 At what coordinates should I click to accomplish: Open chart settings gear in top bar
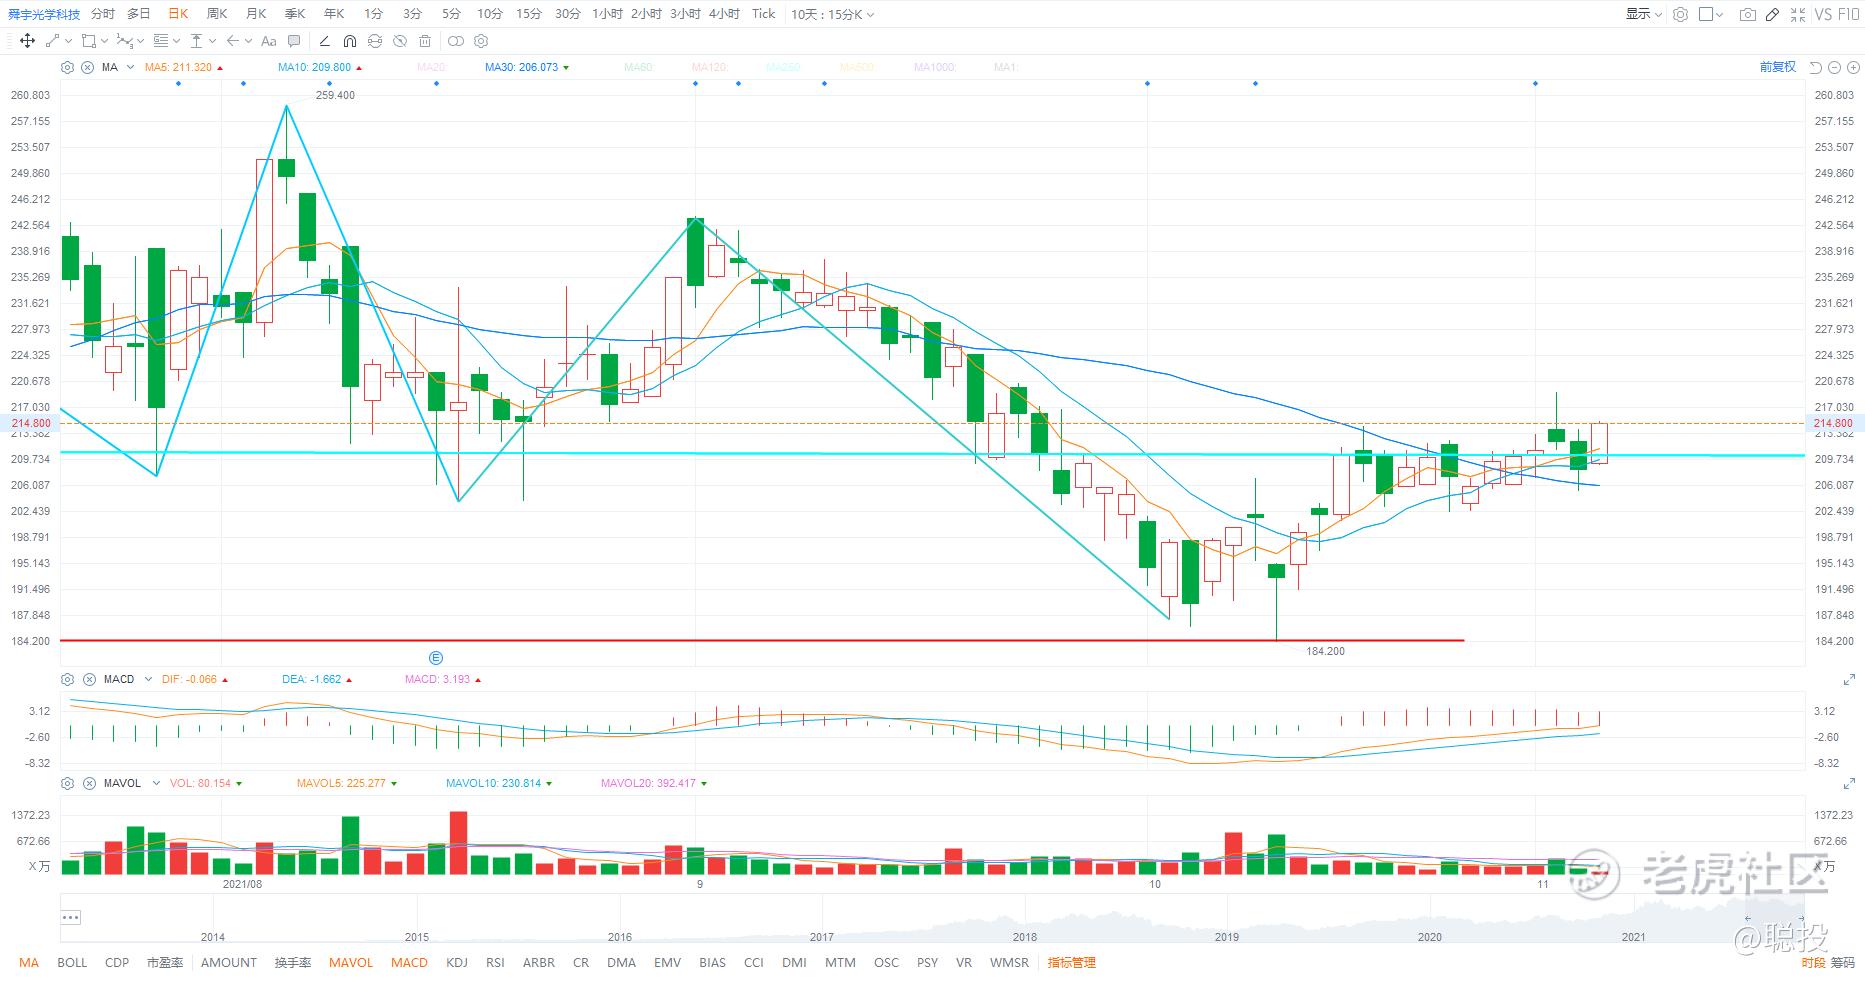pos(1680,14)
